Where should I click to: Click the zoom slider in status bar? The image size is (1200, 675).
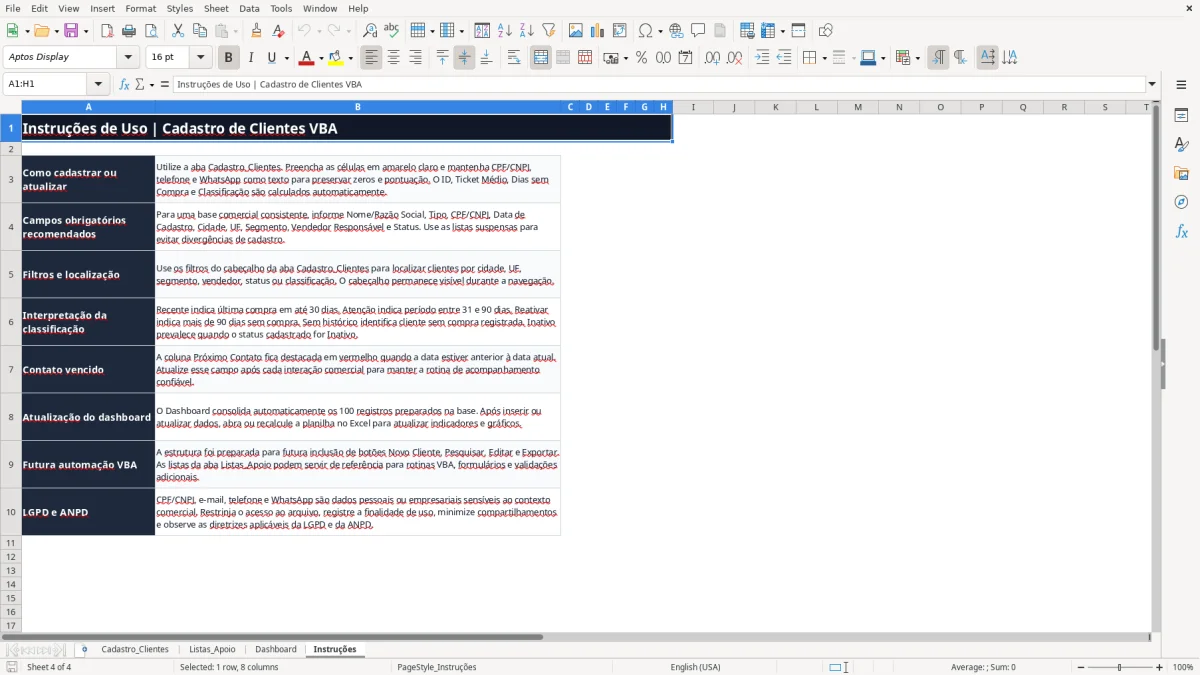(1119, 667)
